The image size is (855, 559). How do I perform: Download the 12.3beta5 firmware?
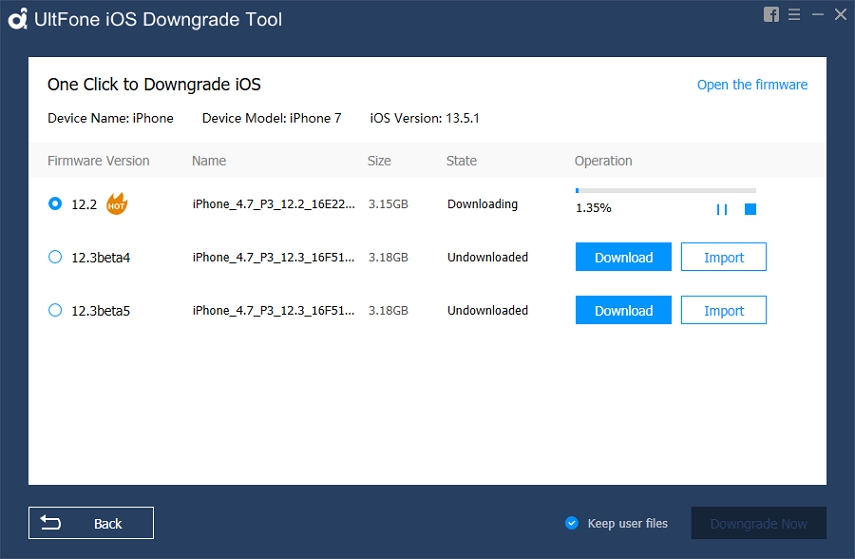click(x=623, y=310)
